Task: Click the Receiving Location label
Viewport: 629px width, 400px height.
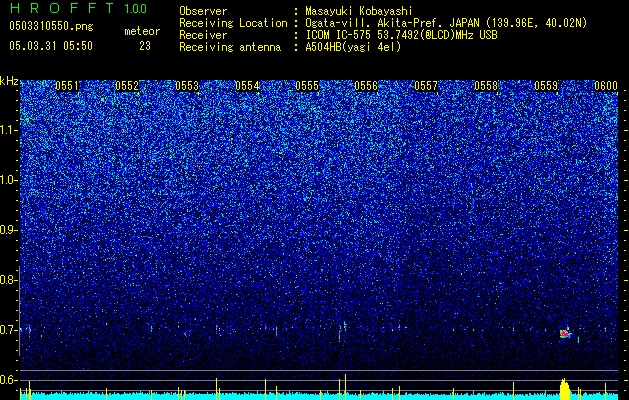Action: point(233,23)
